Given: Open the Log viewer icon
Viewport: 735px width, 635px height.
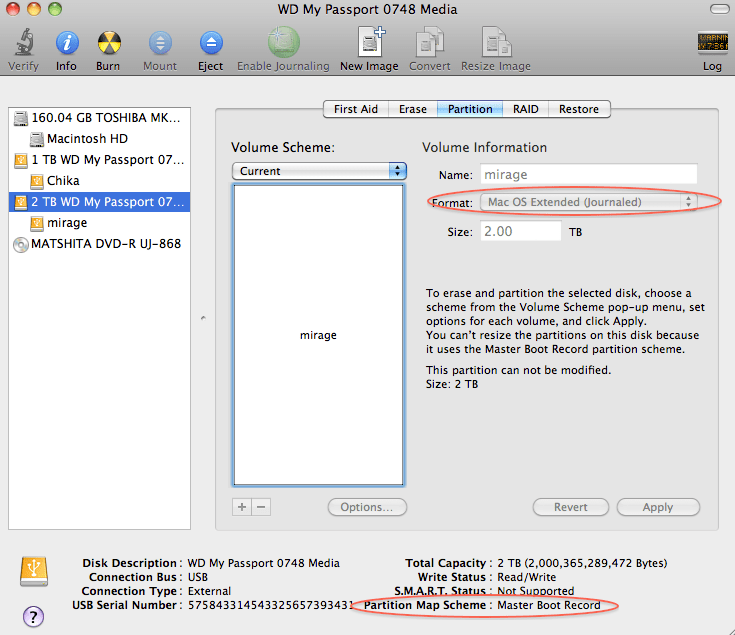Looking at the screenshot, I should [x=712, y=42].
